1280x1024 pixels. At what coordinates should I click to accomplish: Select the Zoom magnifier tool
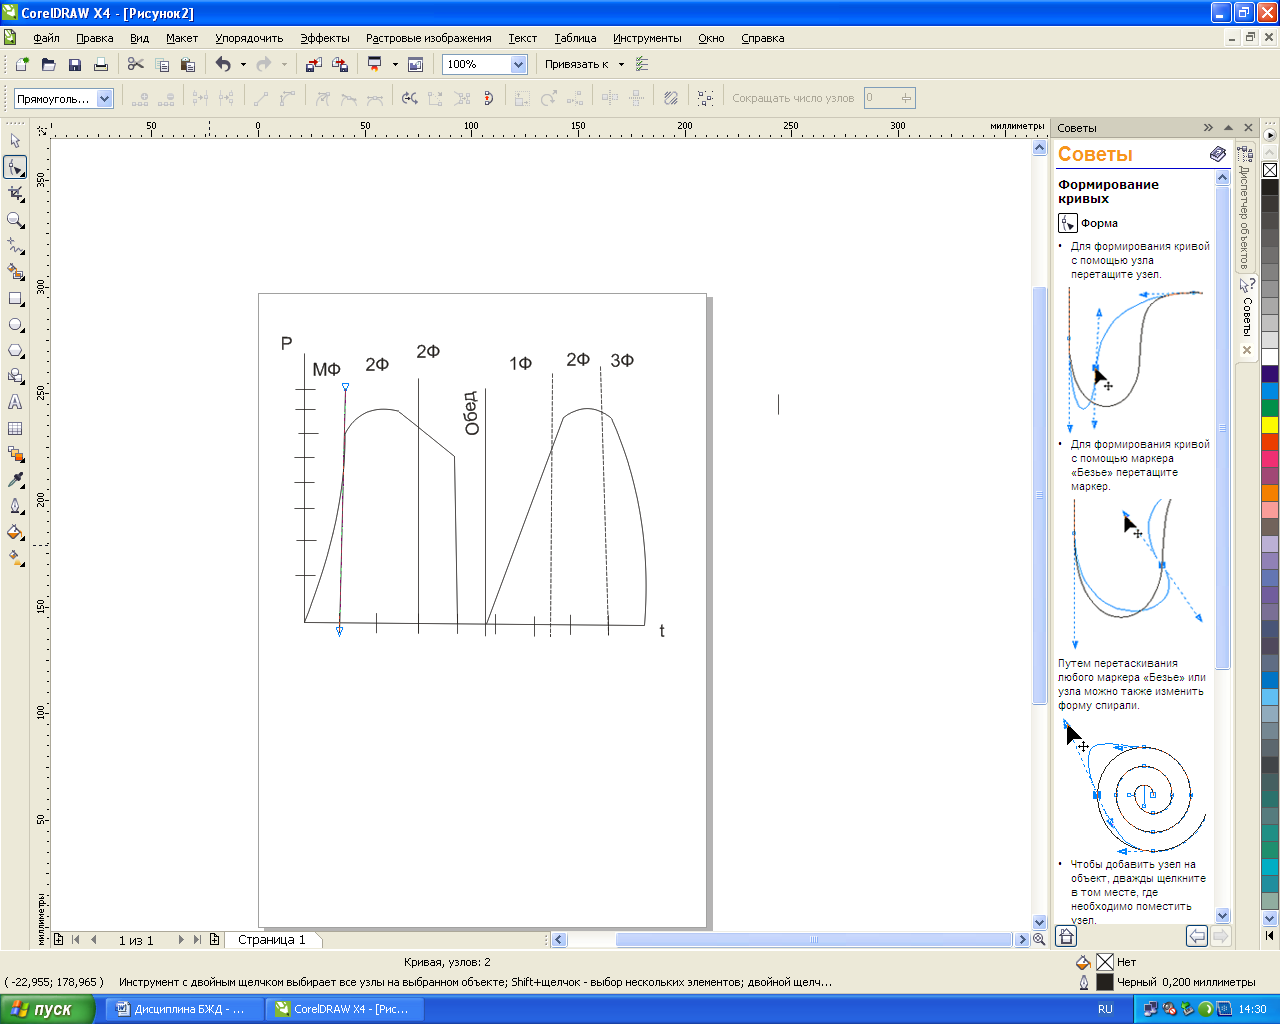pyautogui.click(x=15, y=220)
